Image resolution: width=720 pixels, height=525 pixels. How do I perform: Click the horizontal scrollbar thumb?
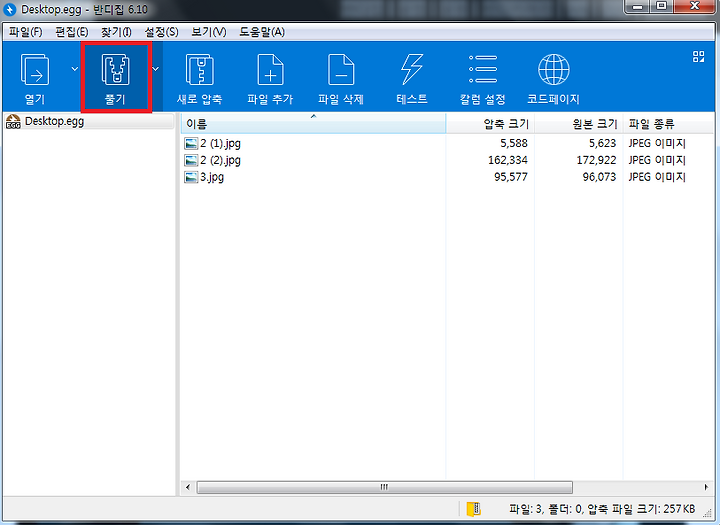[x=385, y=487]
